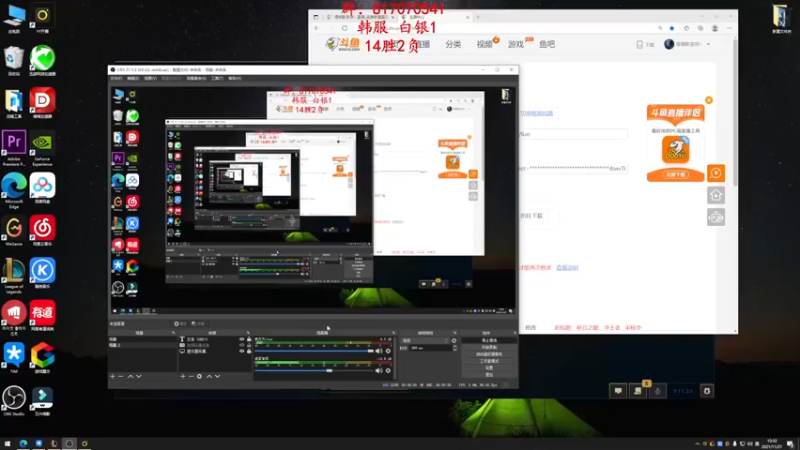The image size is (800, 450).
Task: Expand Douyu user account dropdown arrow
Action: 708,44
